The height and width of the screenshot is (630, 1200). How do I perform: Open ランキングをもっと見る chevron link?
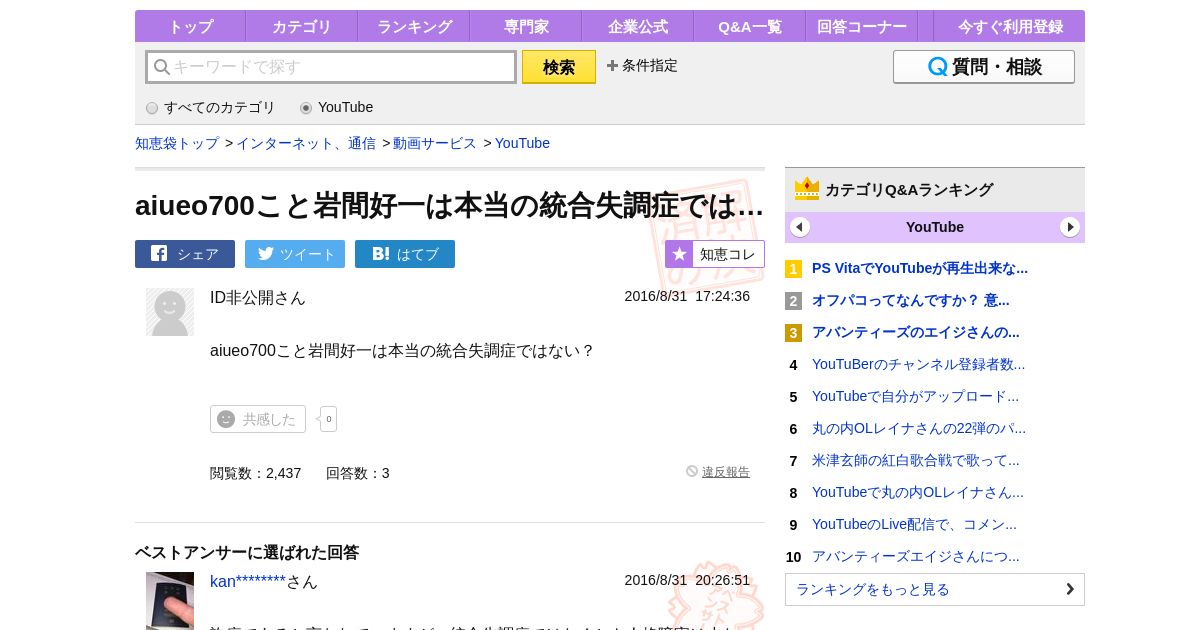pyautogui.click(x=934, y=589)
